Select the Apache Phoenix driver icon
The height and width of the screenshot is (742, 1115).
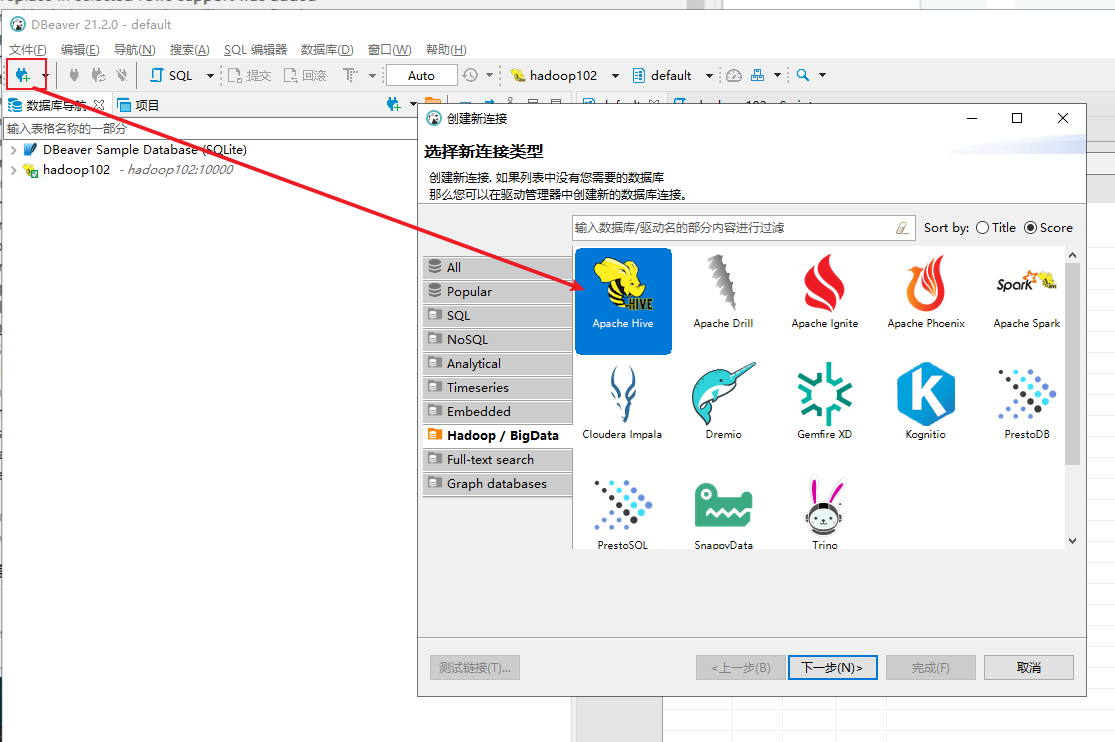click(x=926, y=292)
